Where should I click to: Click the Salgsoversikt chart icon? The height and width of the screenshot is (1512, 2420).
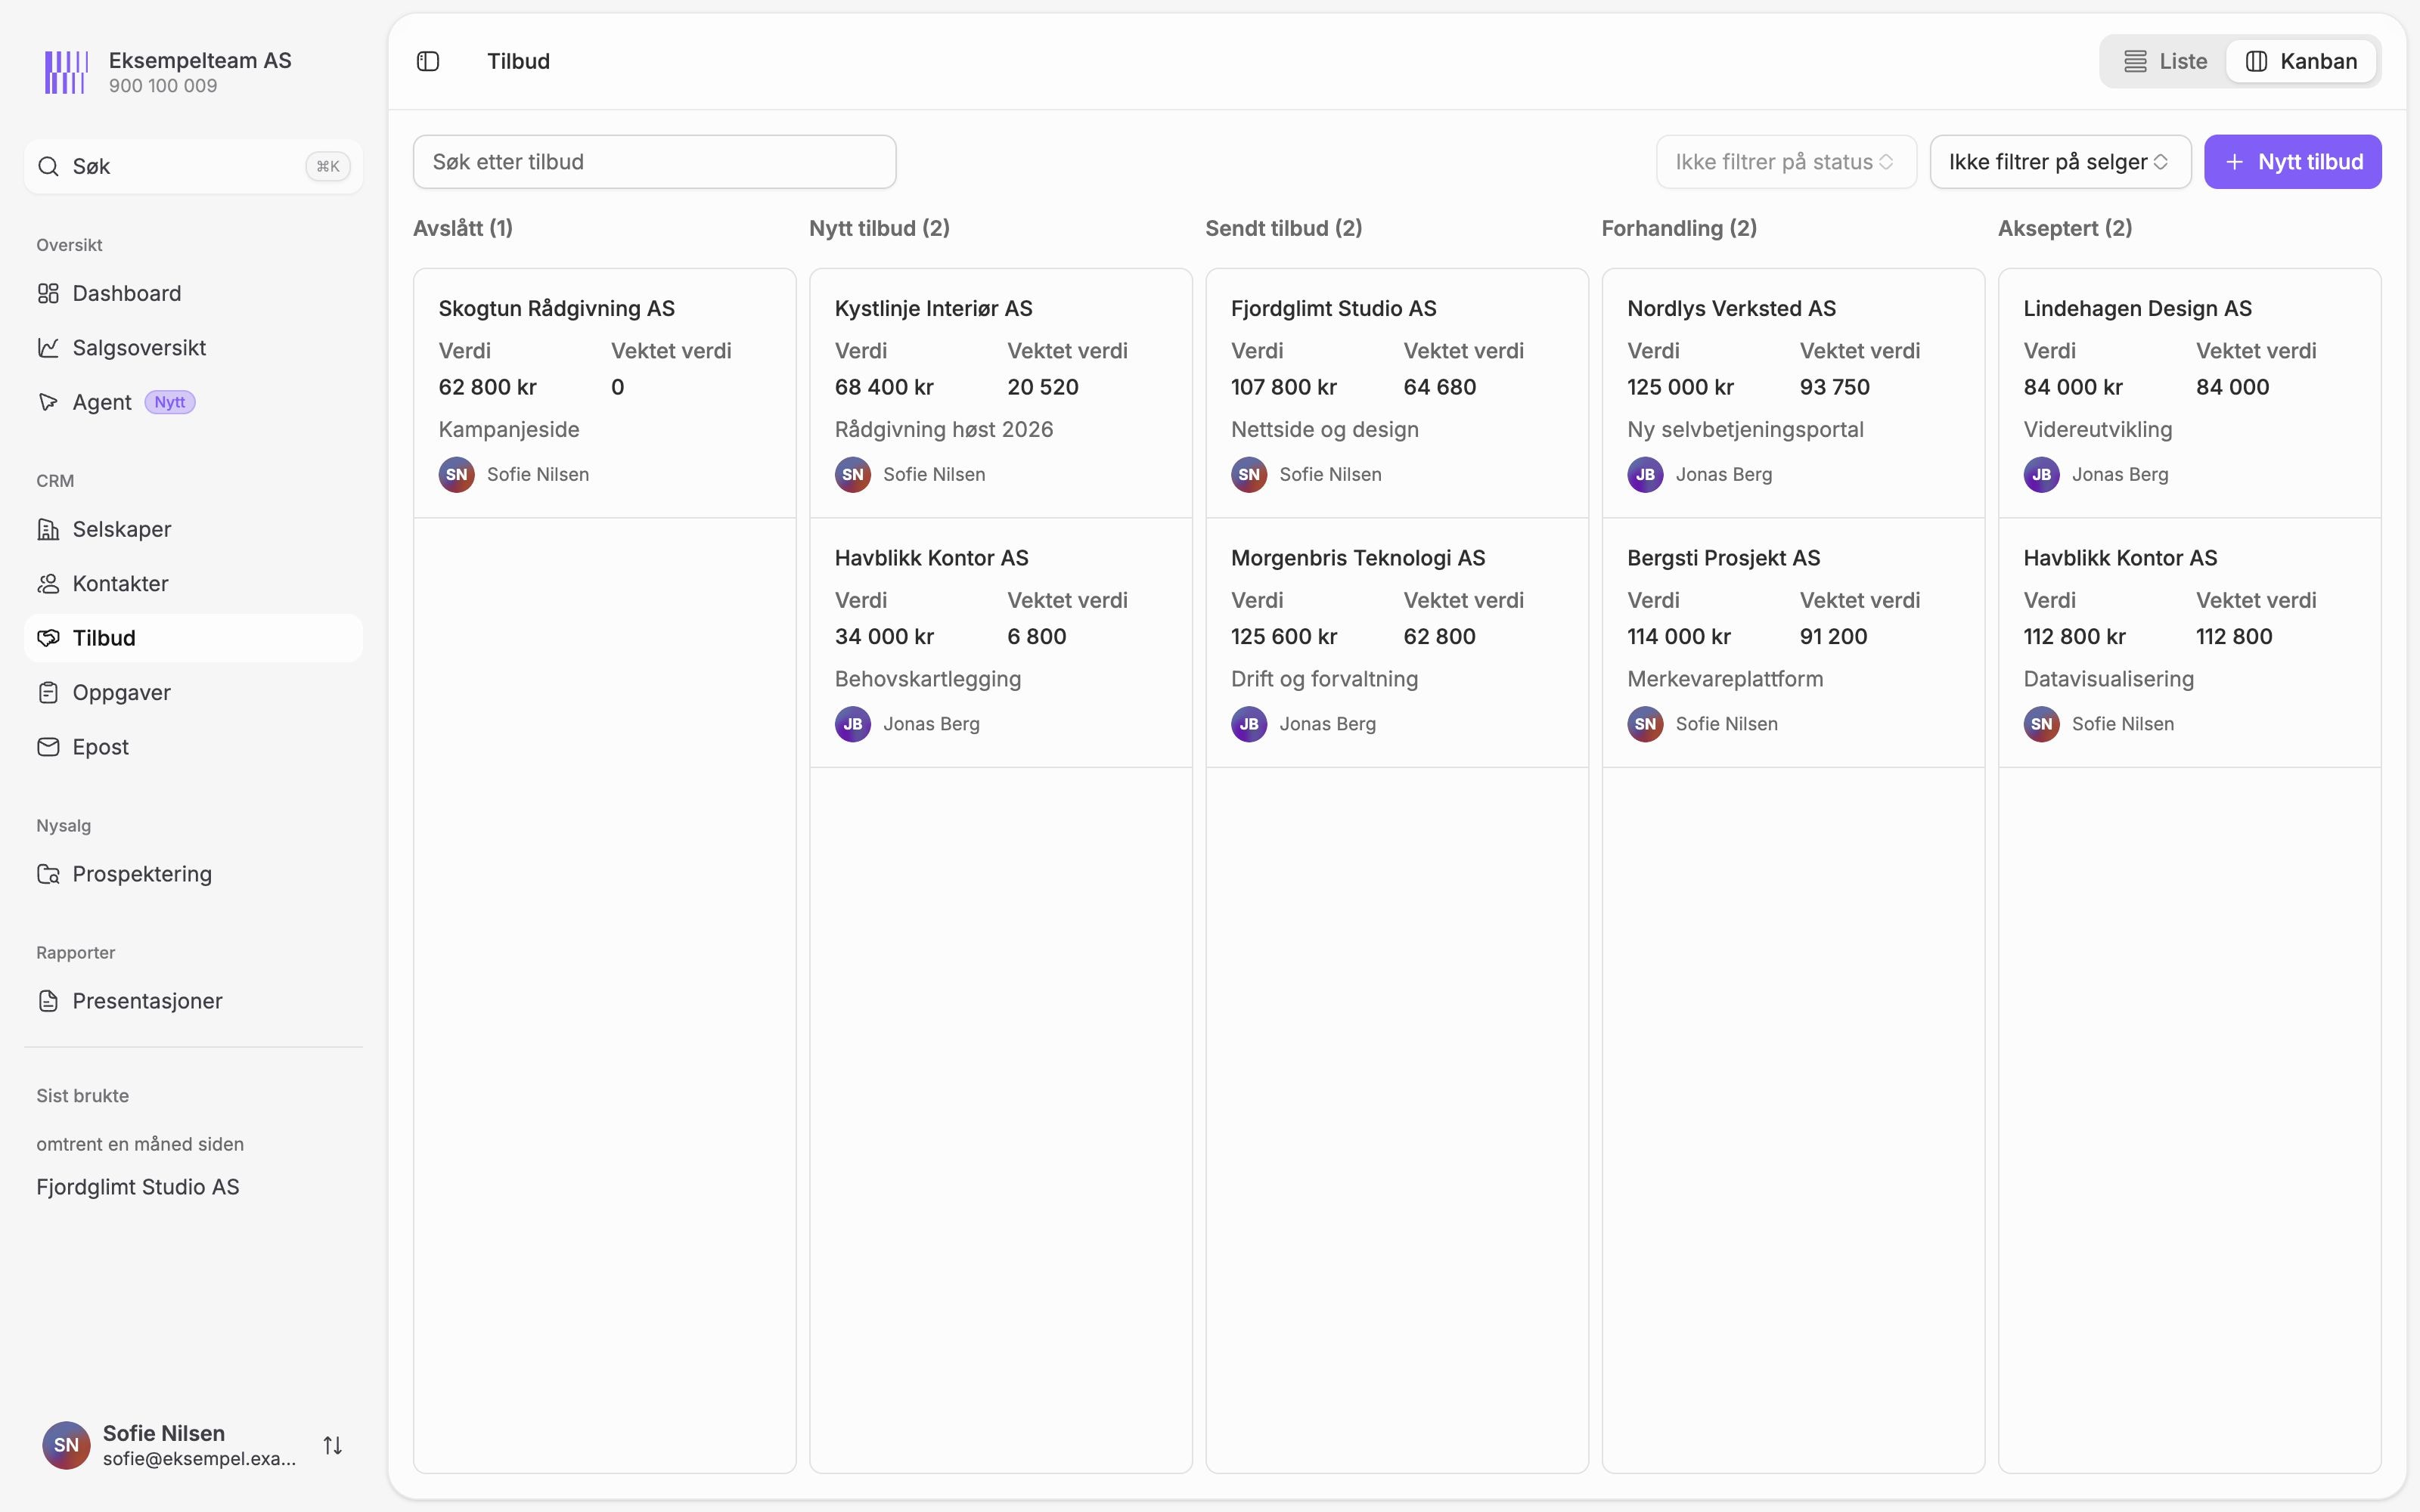(48, 347)
